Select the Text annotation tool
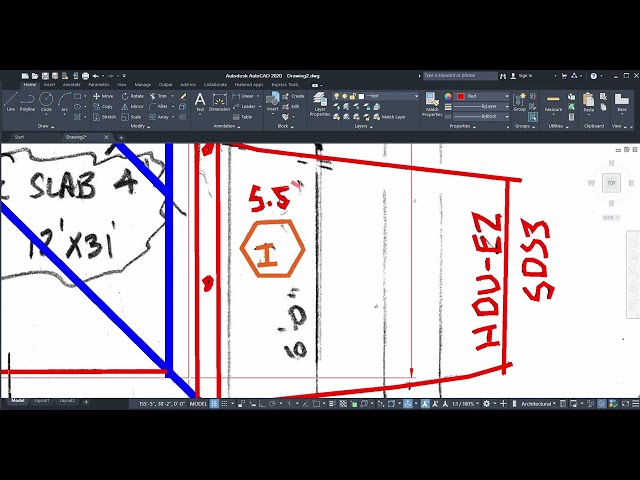Image resolution: width=640 pixels, height=480 pixels. pos(200,102)
